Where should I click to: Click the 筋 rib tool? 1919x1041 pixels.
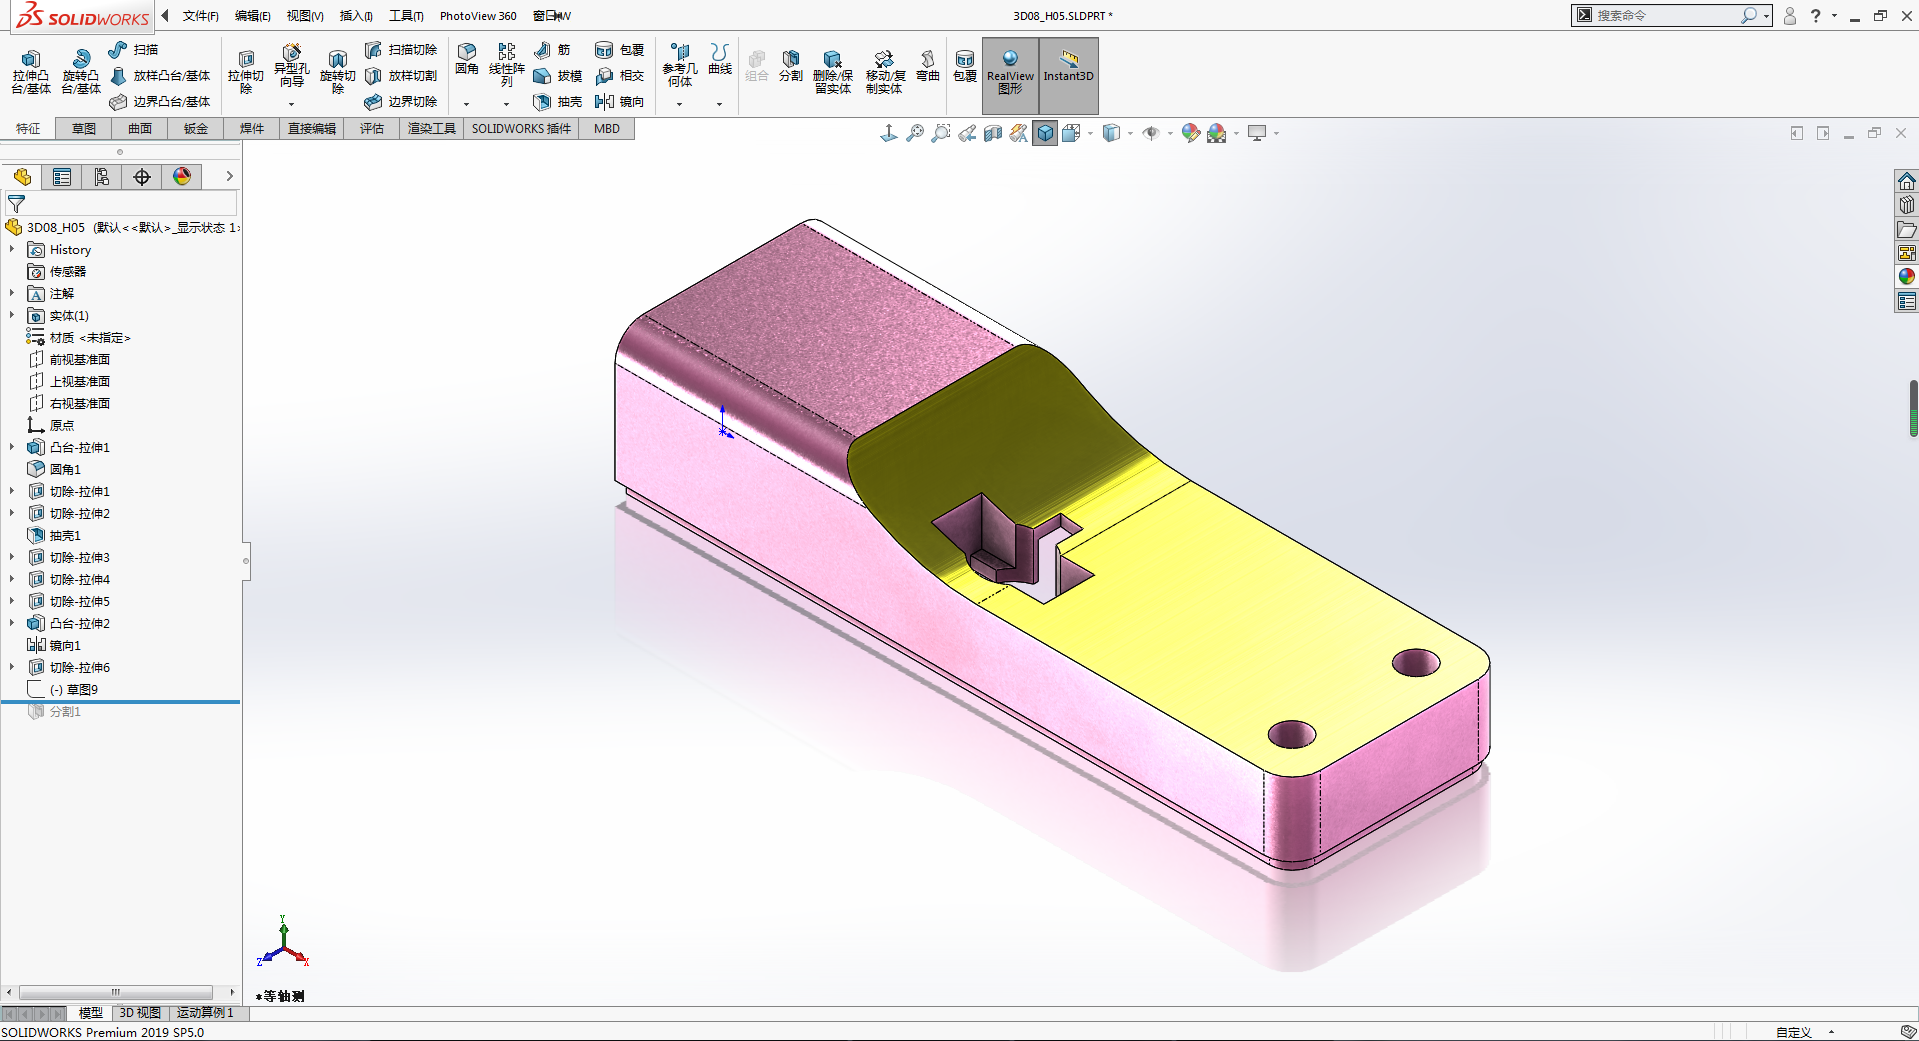coord(552,49)
